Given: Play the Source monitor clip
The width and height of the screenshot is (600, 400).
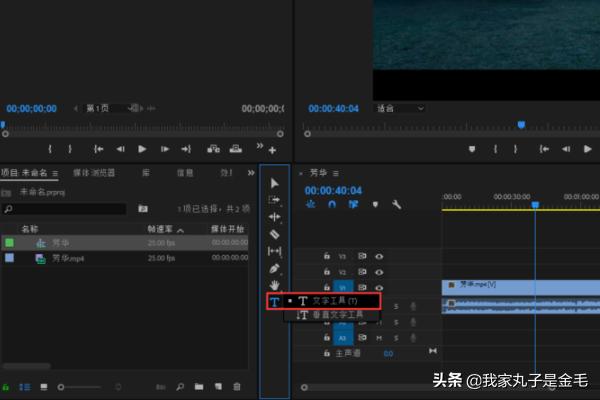Looking at the screenshot, I should point(142,149).
